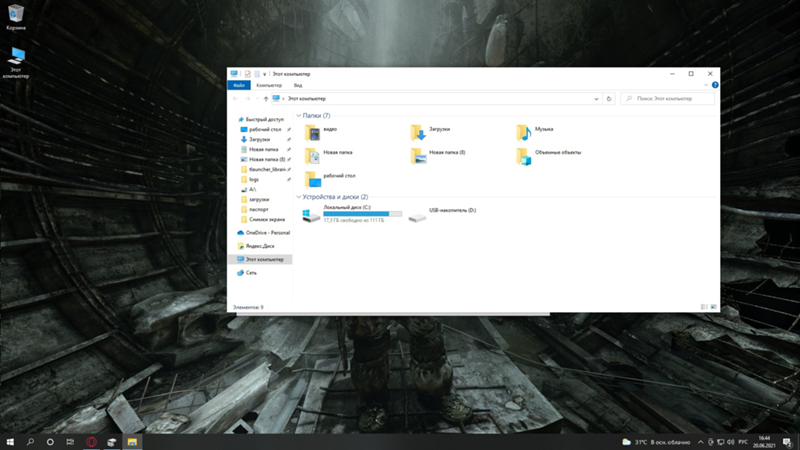This screenshot has height=450, width=800.
Task: Select the USB-накопитель (D:) drive
Action: point(443,214)
